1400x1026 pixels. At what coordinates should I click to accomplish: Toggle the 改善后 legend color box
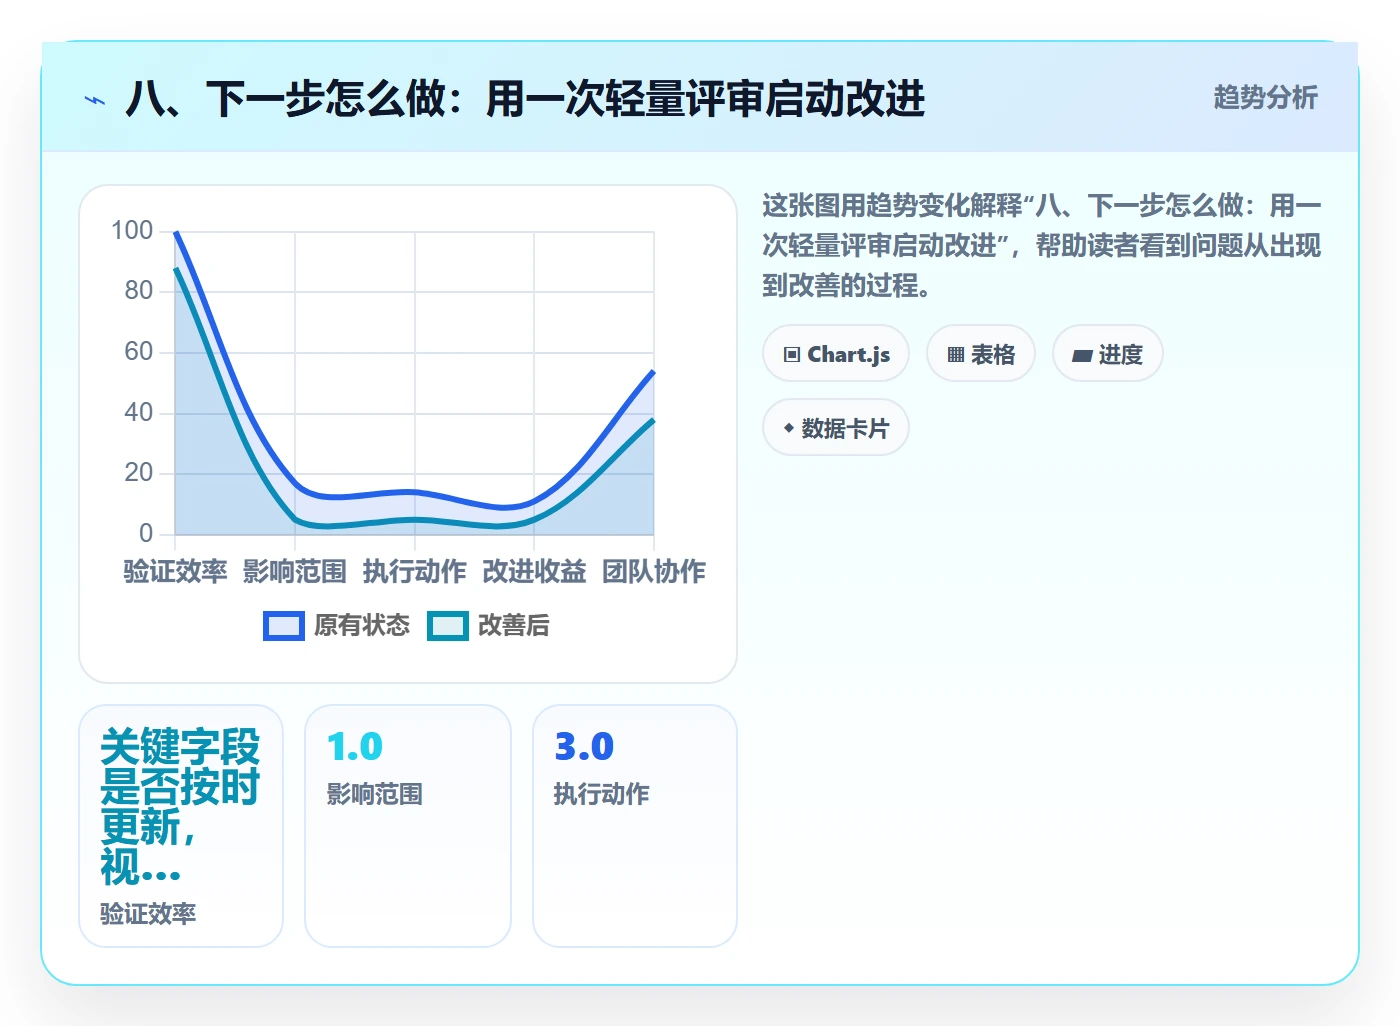pyautogui.click(x=448, y=626)
